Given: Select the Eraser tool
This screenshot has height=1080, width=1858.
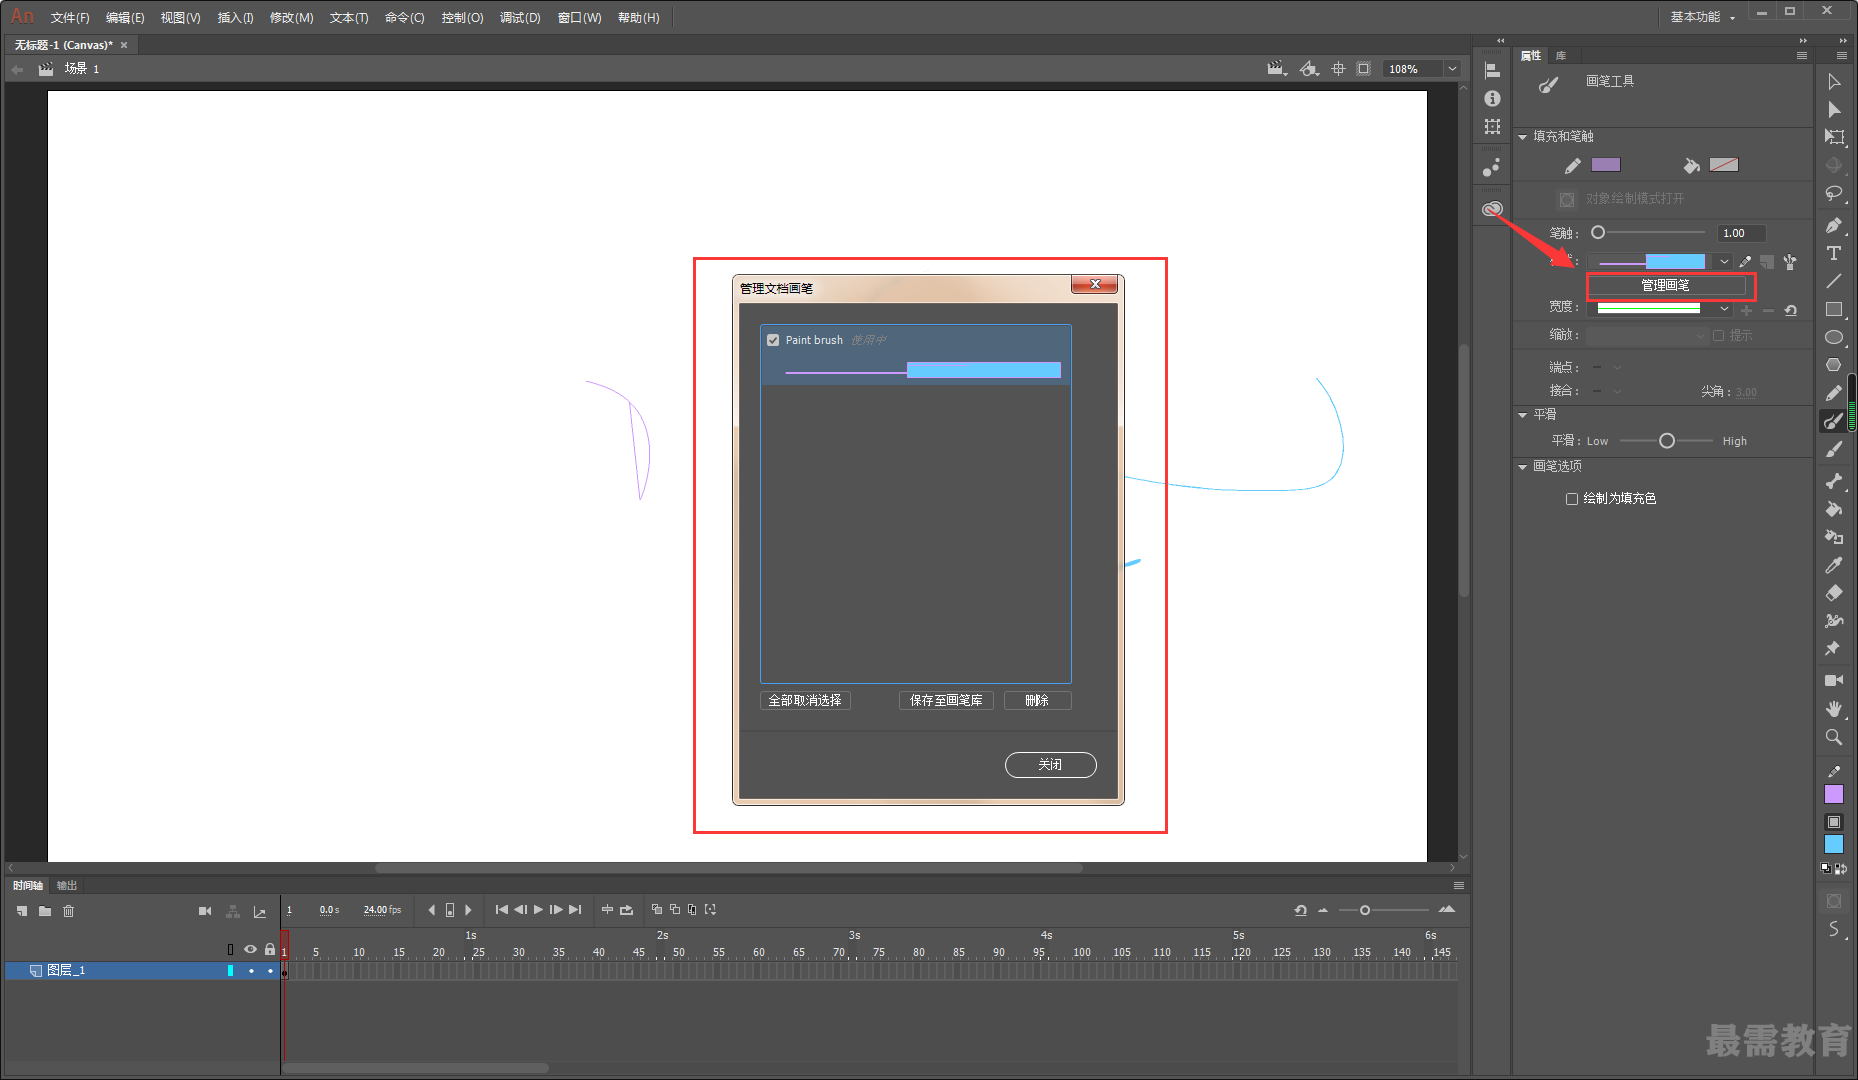Looking at the screenshot, I should (x=1834, y=593).
